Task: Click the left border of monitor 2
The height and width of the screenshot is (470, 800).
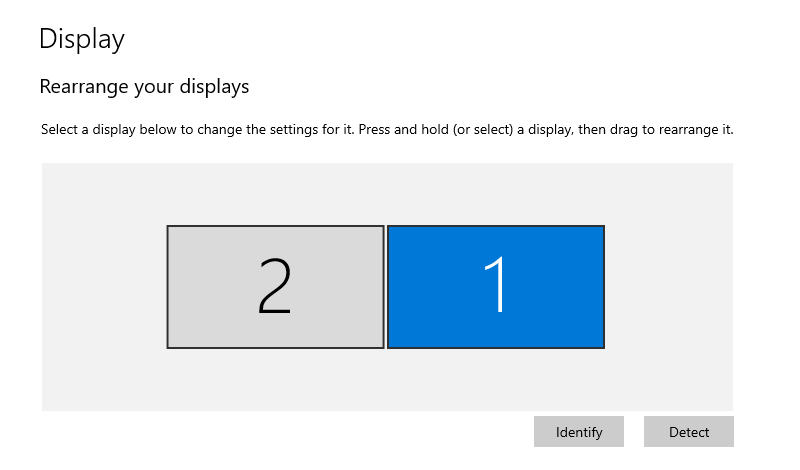Action: click(x=167, y=287)
